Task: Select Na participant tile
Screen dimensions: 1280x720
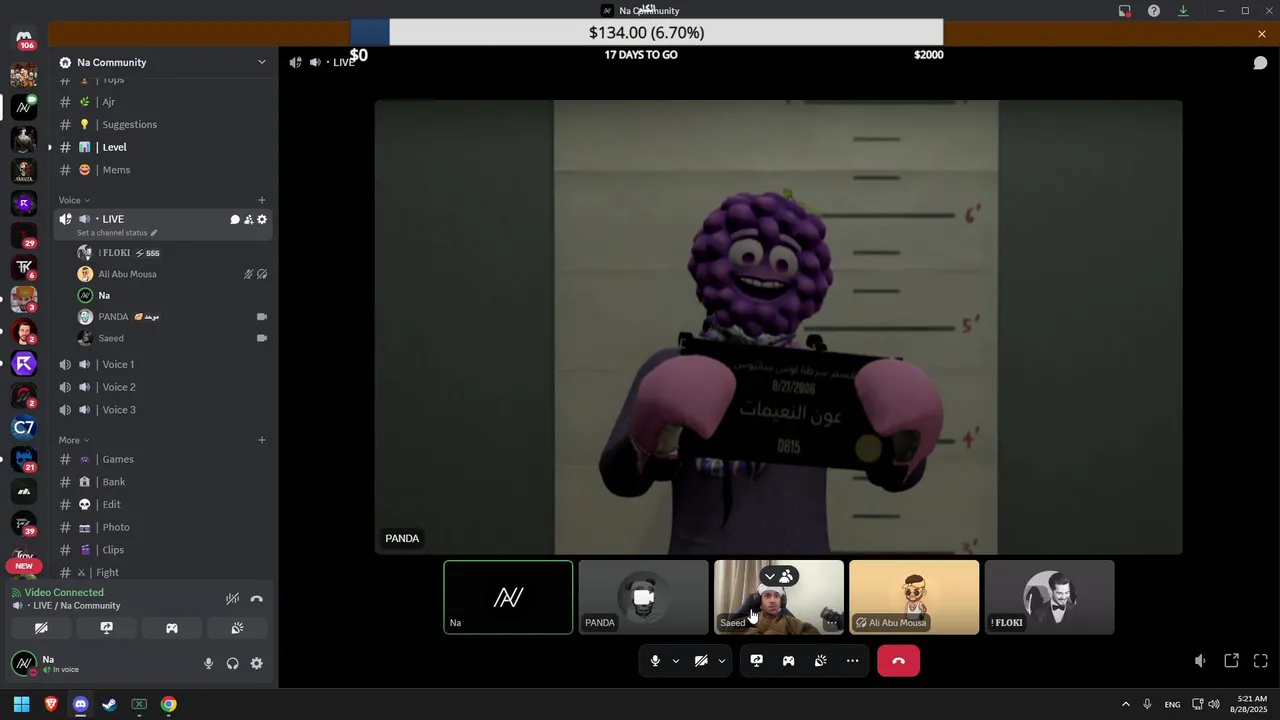Action: pyautogui.click(x=508, y=597)
